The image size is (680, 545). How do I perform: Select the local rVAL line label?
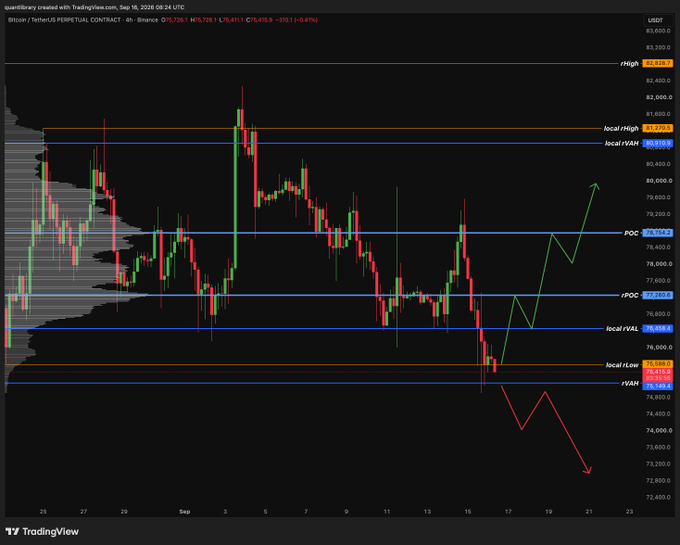pyautogui.click(x=622, y=329)
